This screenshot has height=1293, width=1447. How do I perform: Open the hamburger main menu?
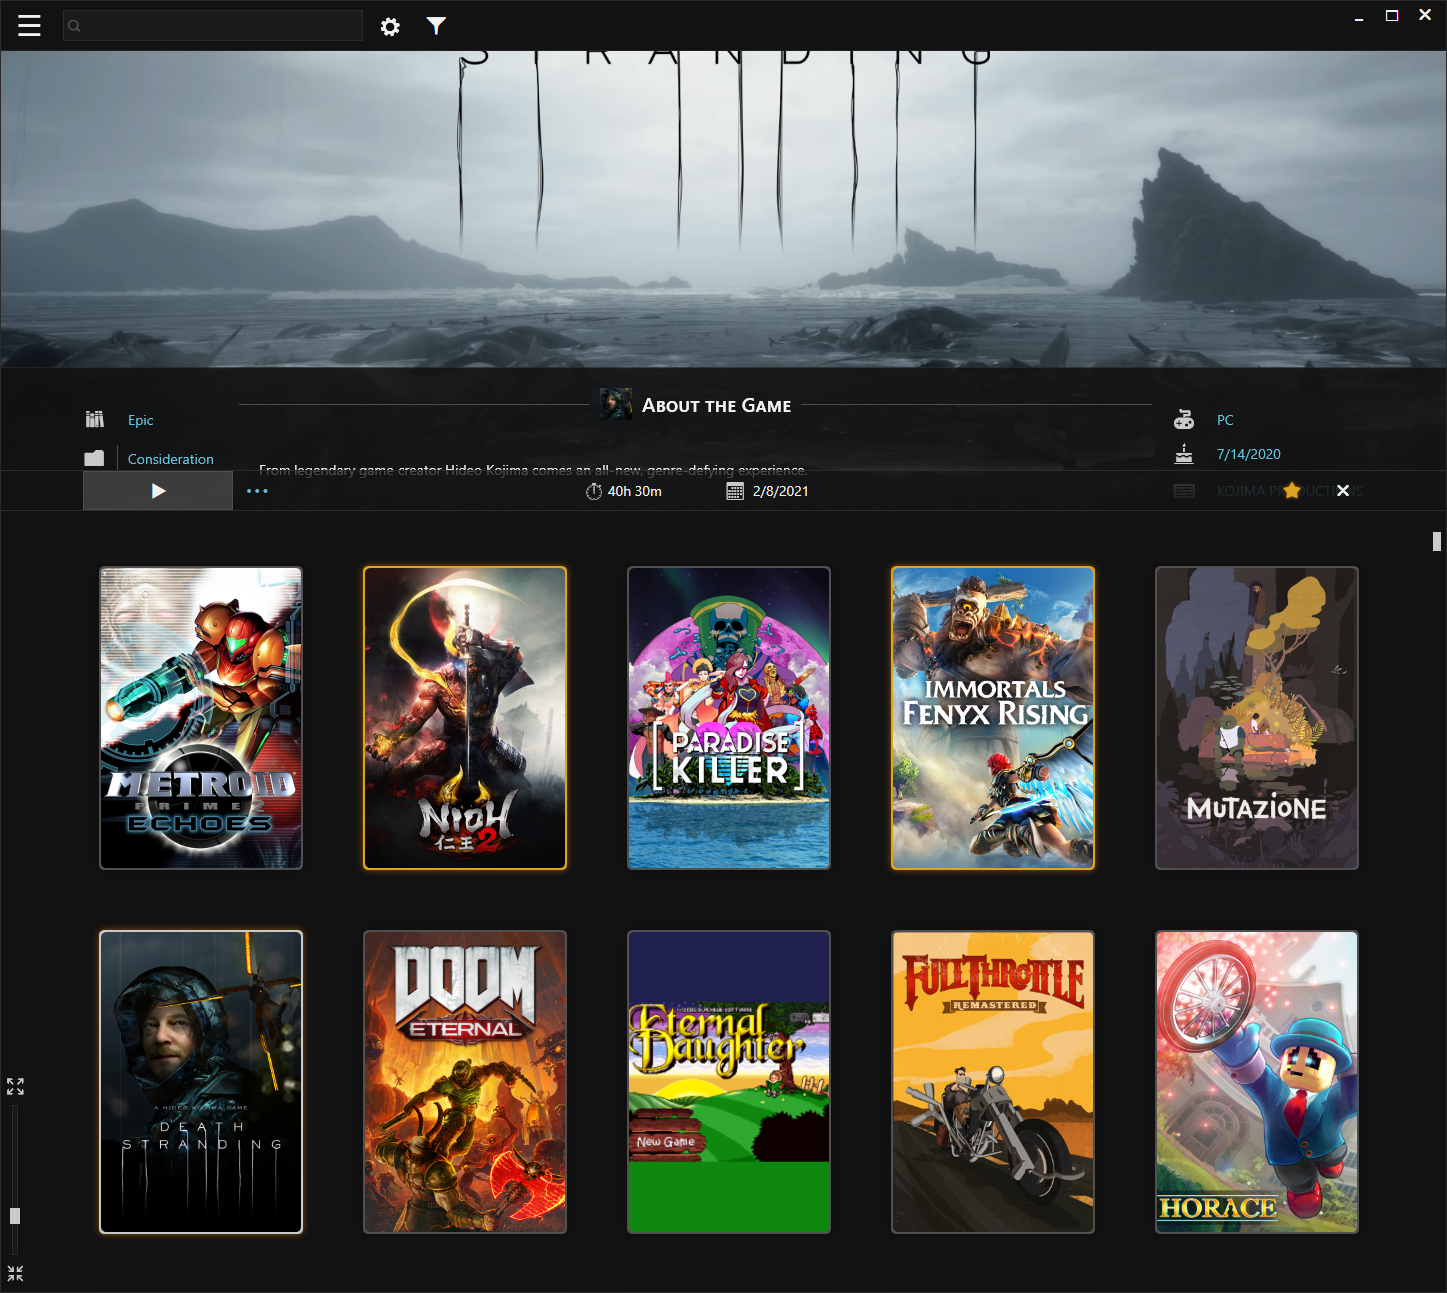(x=30, y=26)
